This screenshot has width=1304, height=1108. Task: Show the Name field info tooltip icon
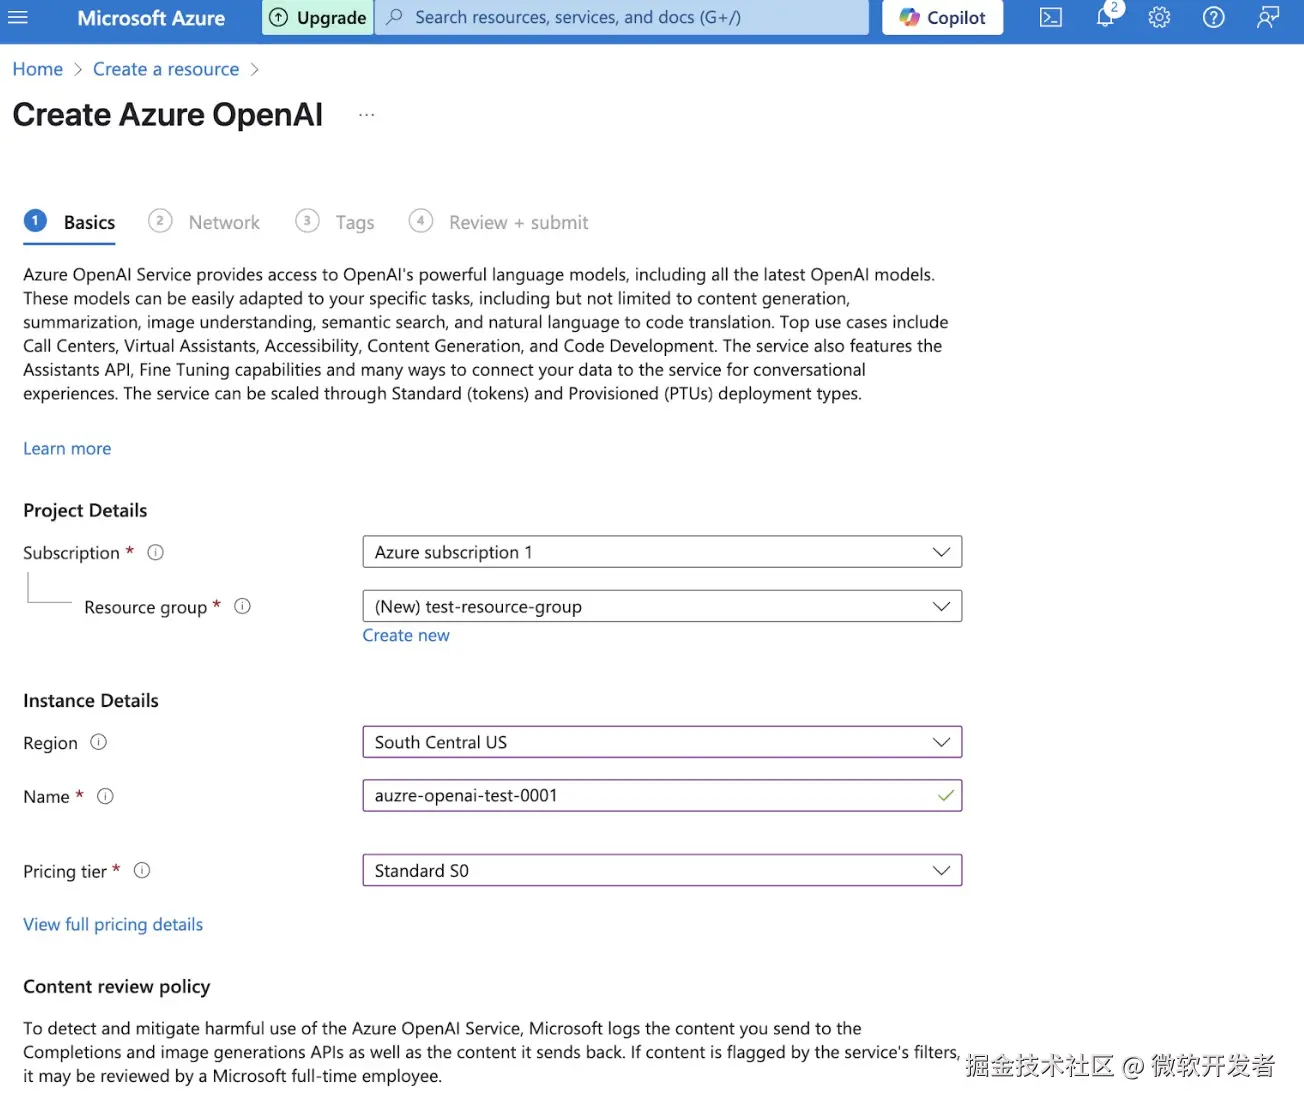coord(106,796)
